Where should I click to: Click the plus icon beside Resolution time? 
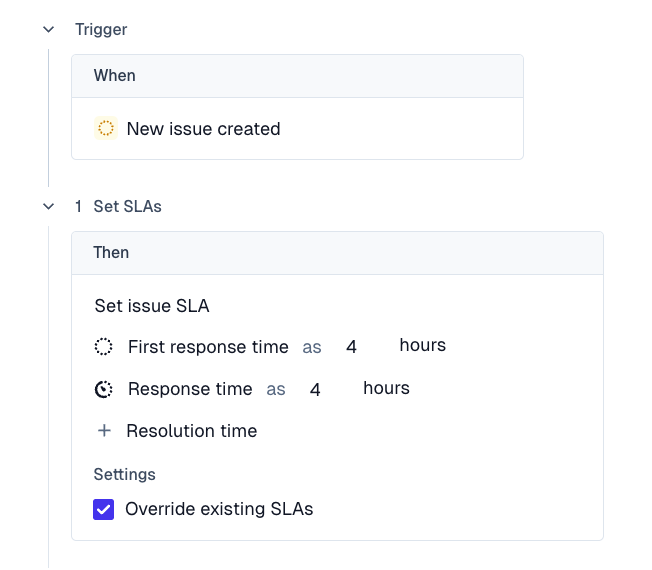point(104,431)
